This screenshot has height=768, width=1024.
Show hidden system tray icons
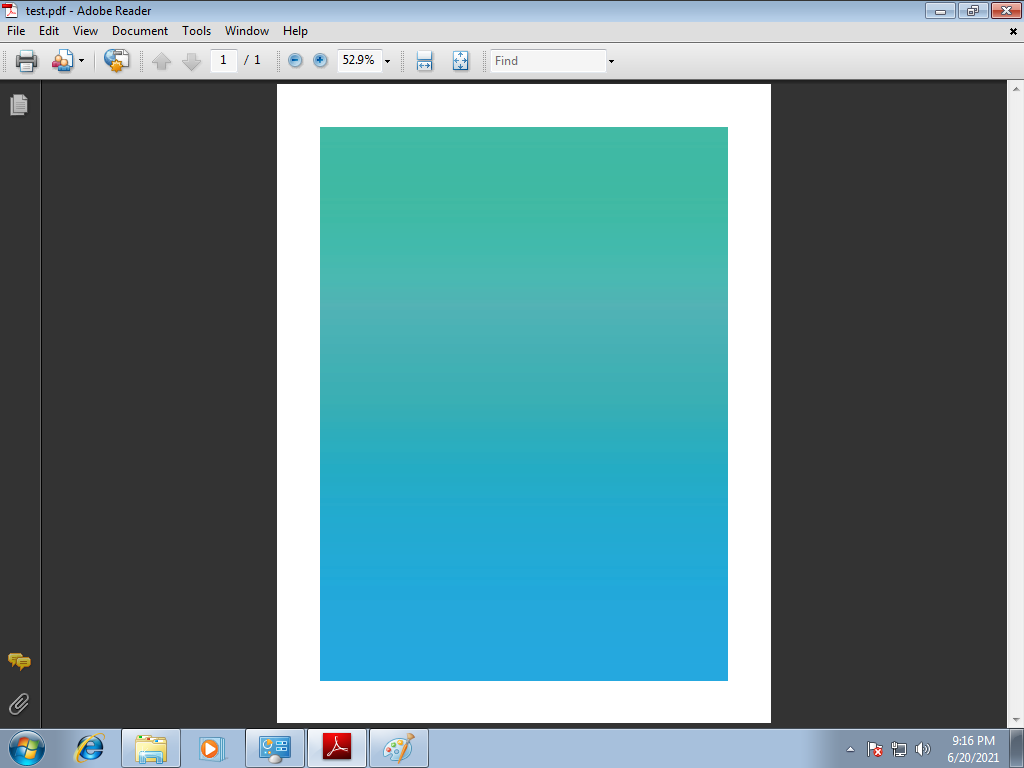[x=850, y=749]
